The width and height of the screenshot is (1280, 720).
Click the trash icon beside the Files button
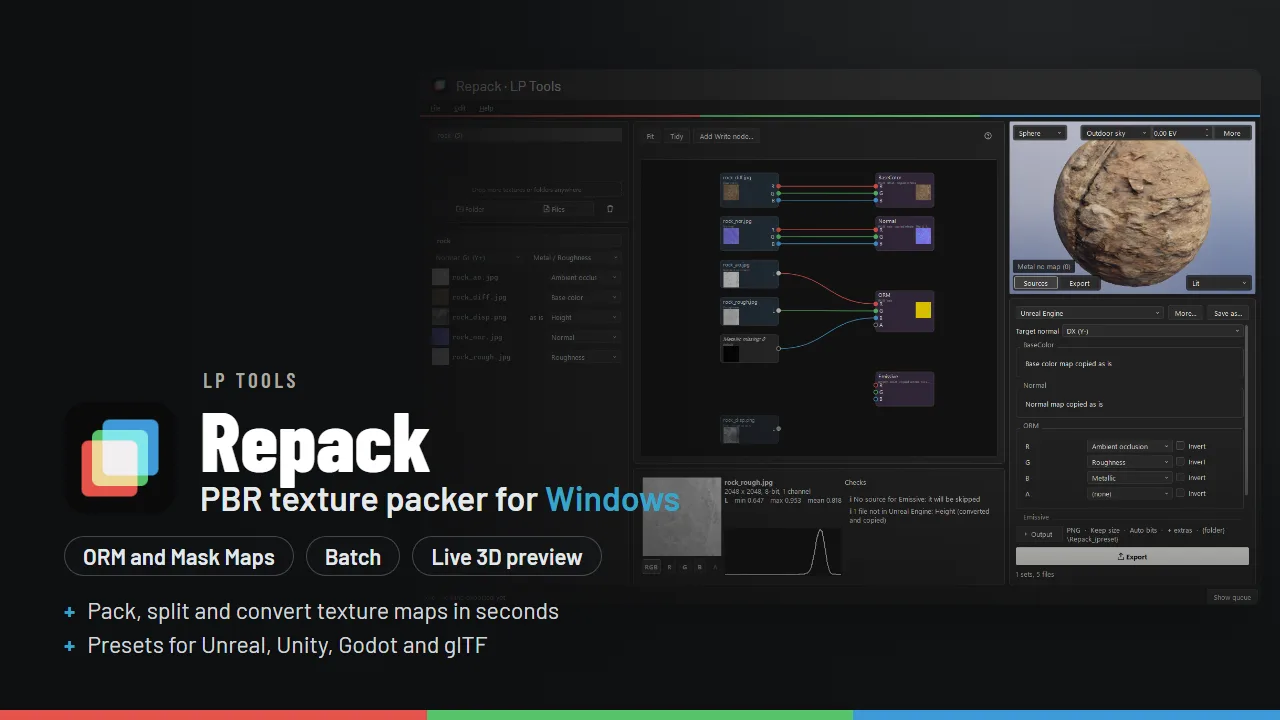[610, 209]
